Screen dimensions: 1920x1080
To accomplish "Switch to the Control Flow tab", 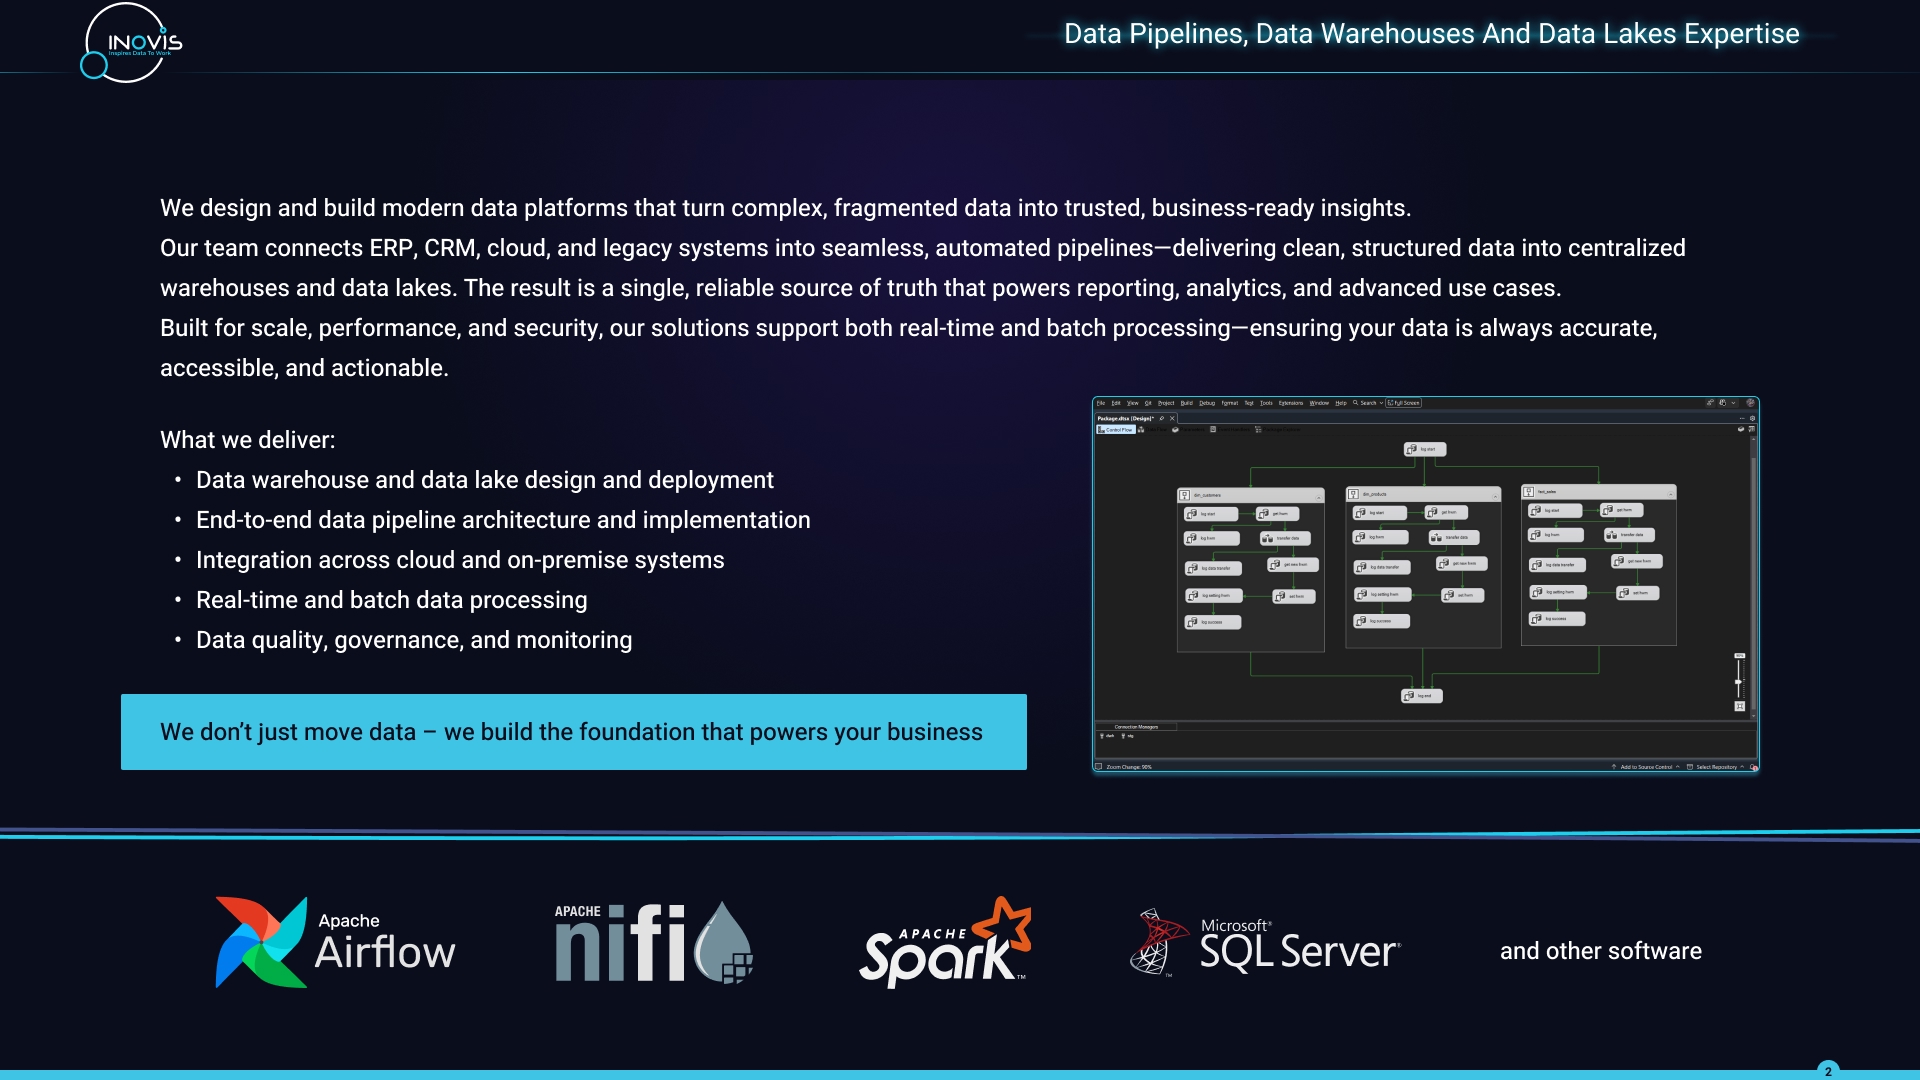I will tap(1116, 430).
